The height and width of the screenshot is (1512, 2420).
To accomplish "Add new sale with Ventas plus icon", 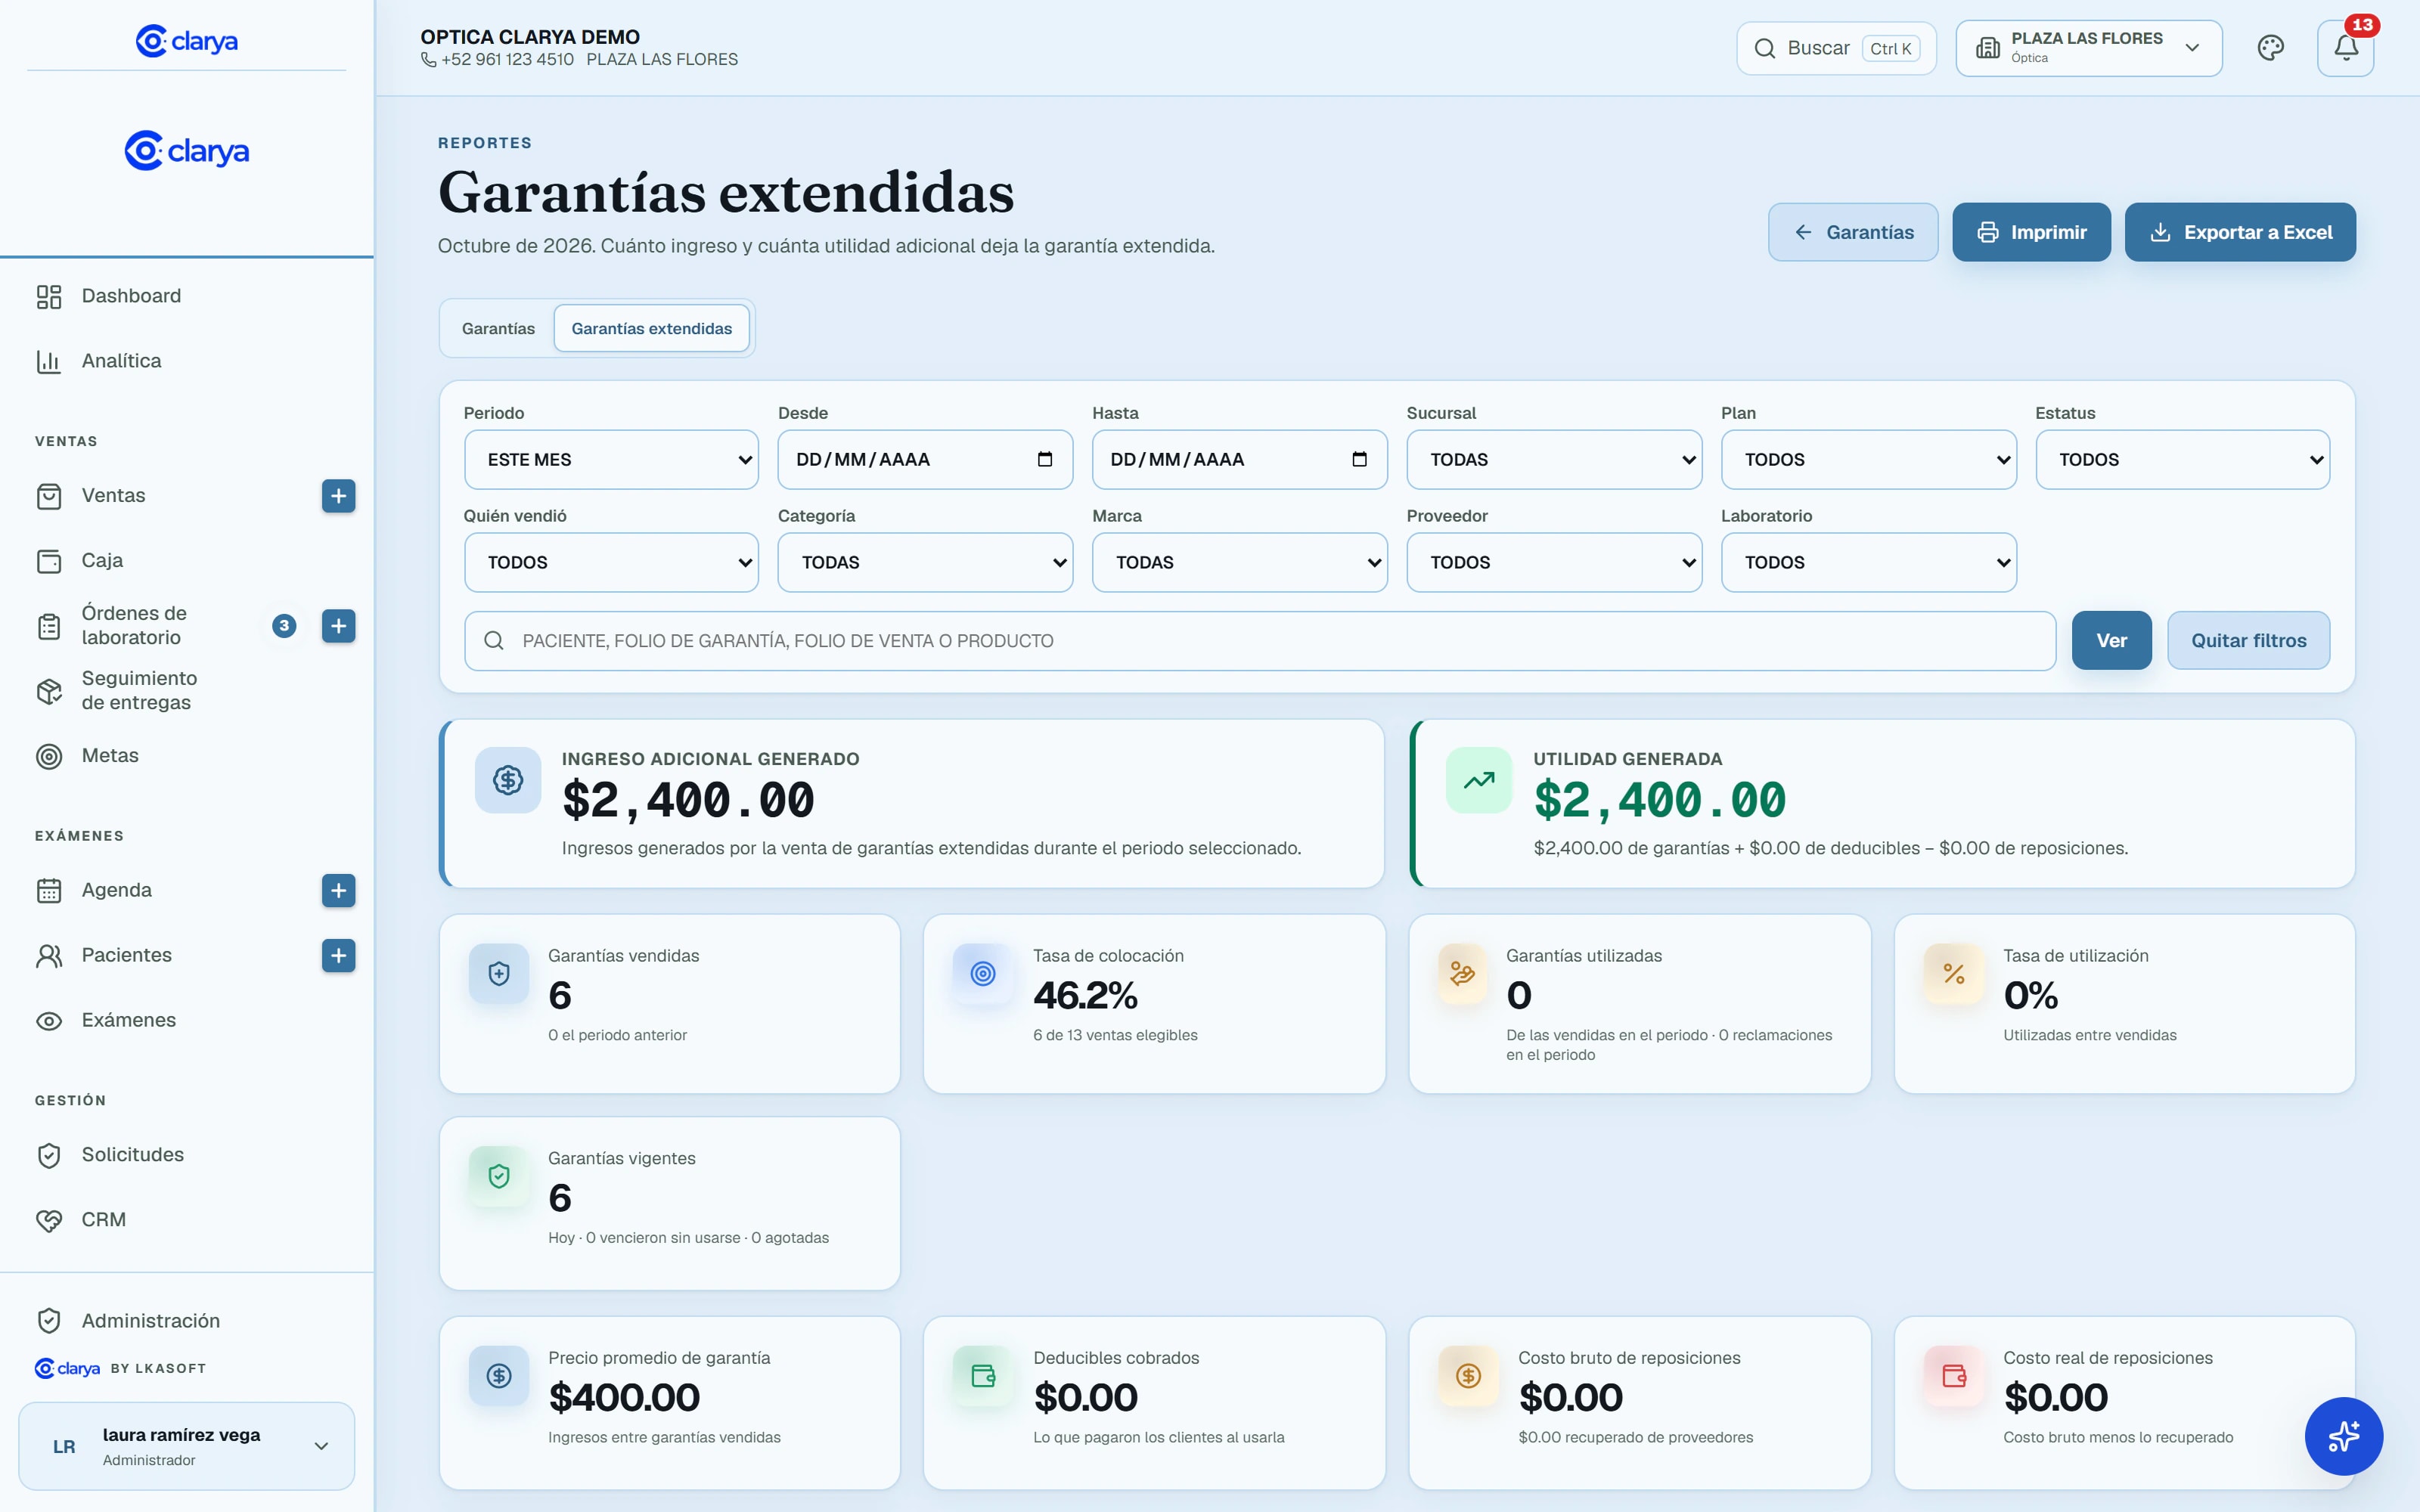I will click(338, 496).
